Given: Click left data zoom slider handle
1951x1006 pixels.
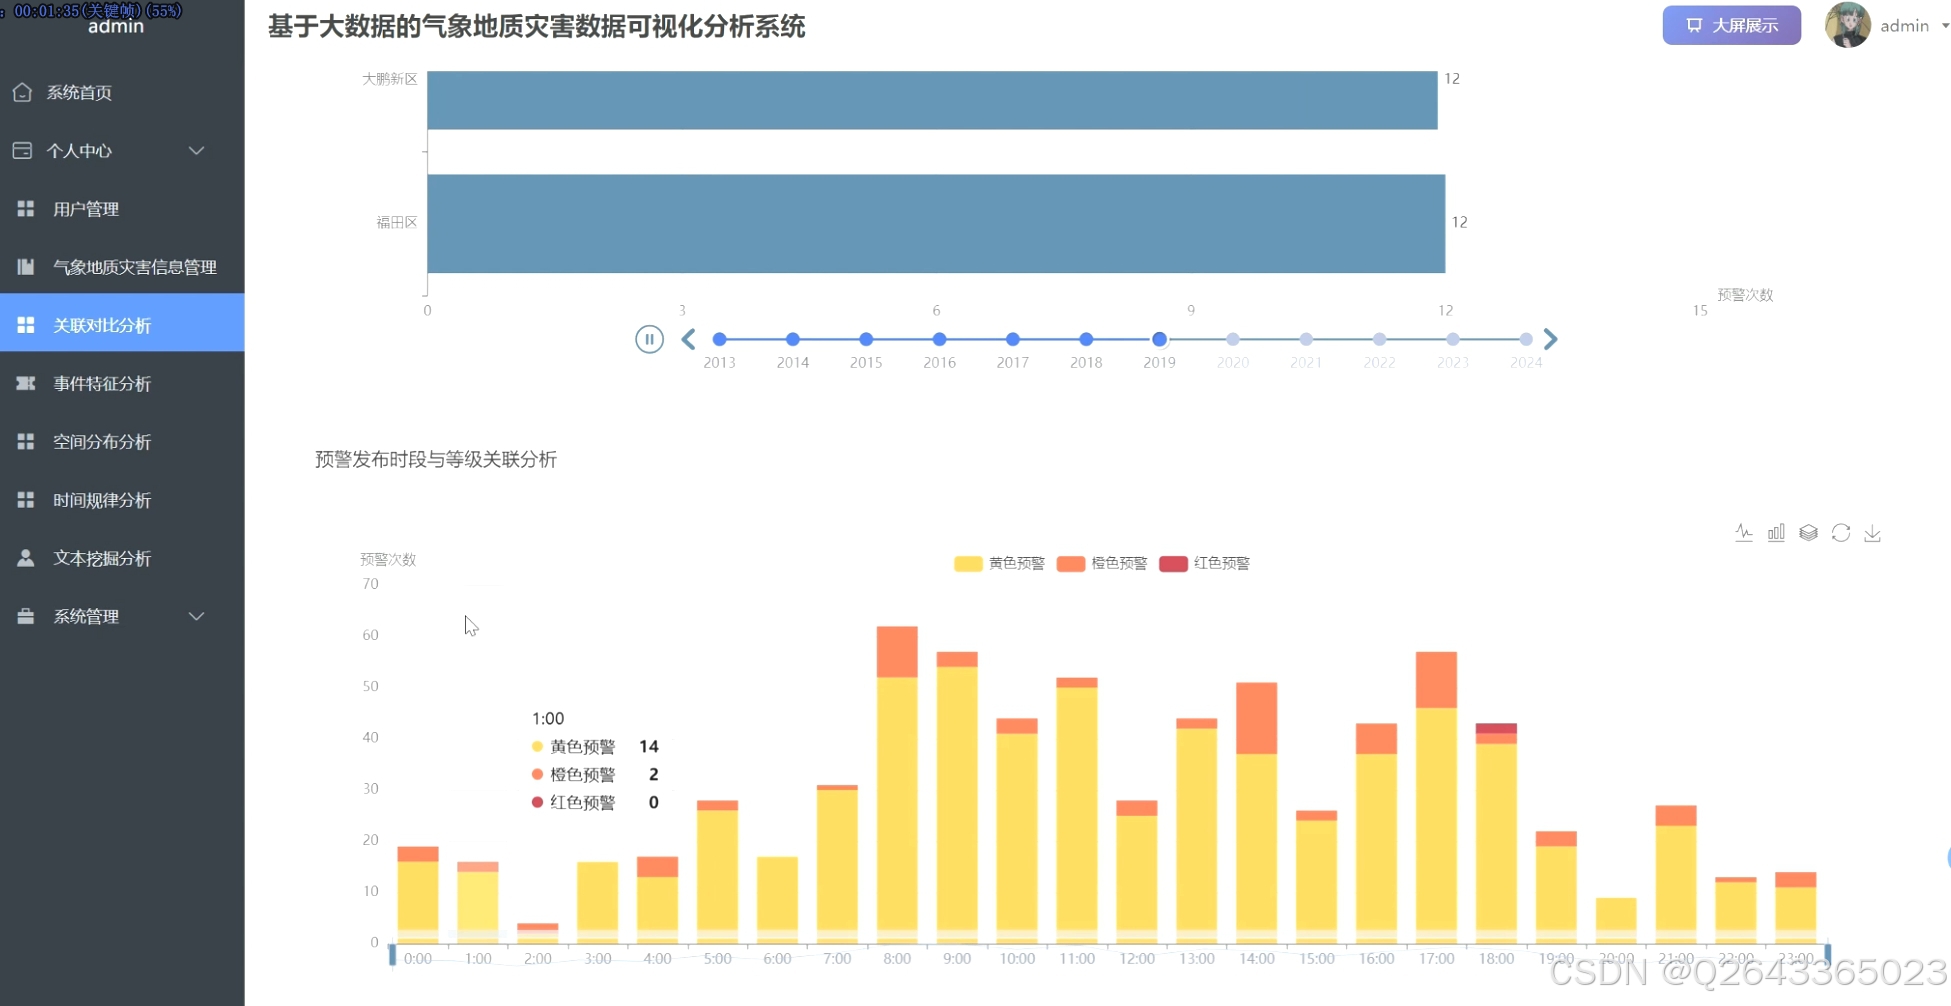Looking at the screenshot, I should tap(392, 955).
